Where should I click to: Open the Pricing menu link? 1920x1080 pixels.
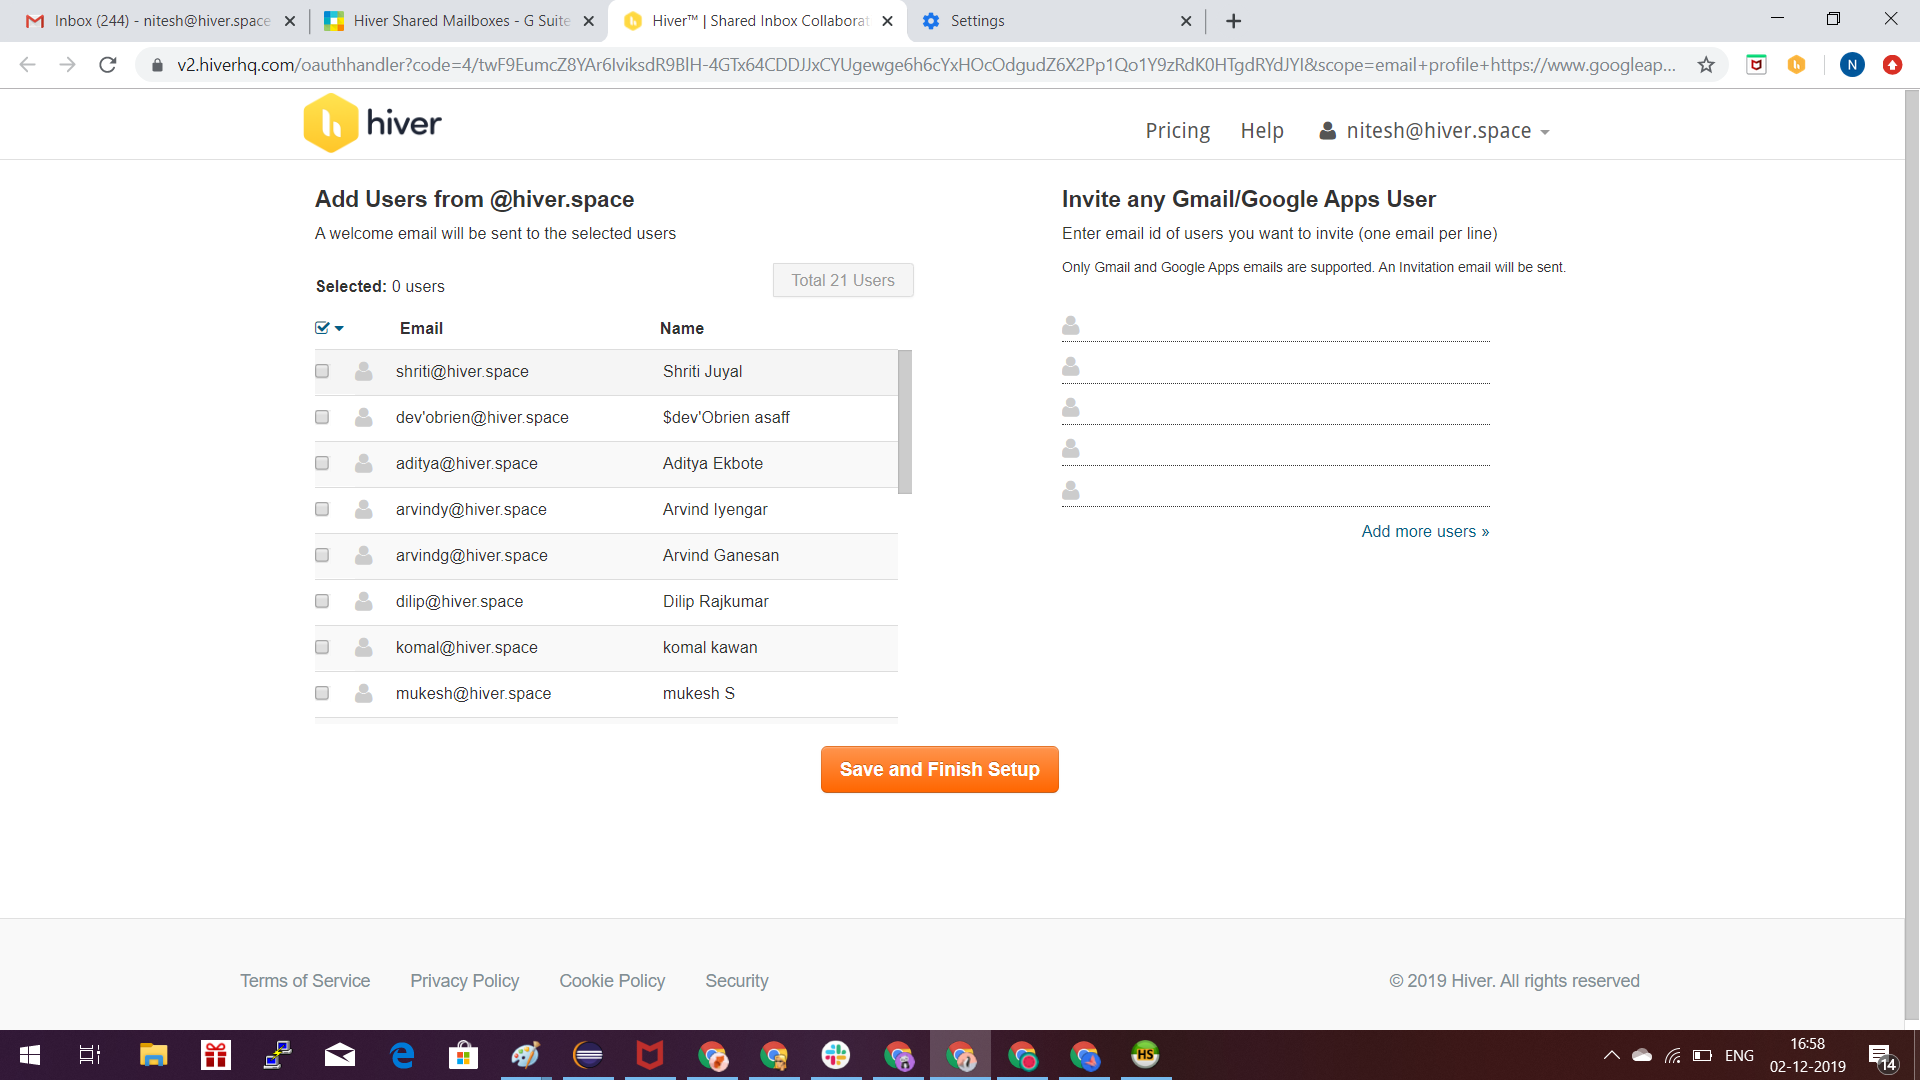coord(1177,131)
